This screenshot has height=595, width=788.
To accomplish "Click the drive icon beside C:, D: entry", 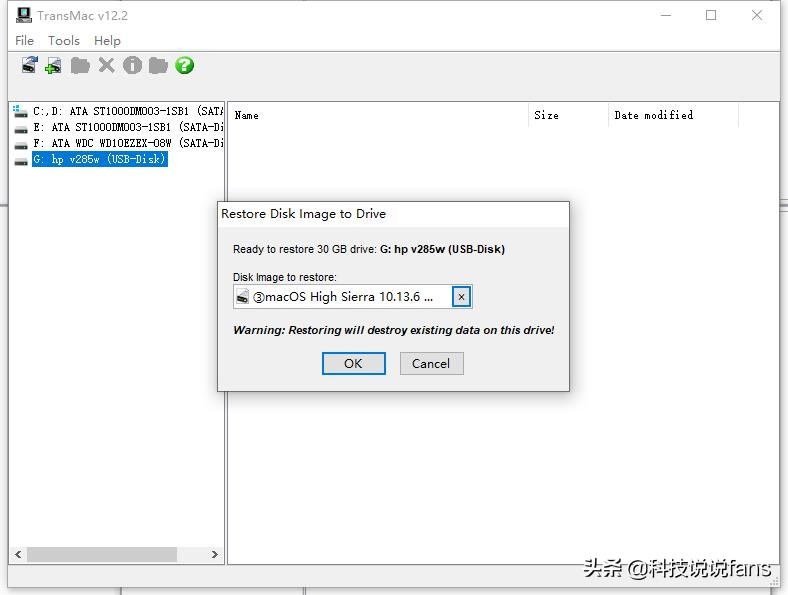I will 20,111.
